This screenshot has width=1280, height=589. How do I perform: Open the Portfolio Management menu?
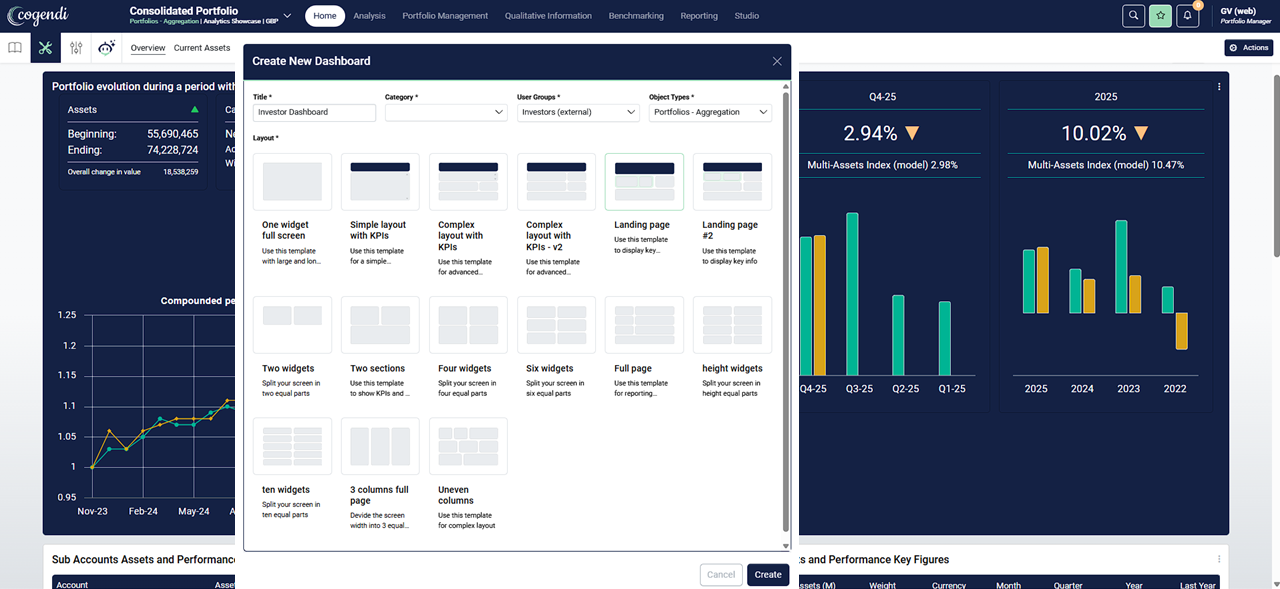coord(445,16)
